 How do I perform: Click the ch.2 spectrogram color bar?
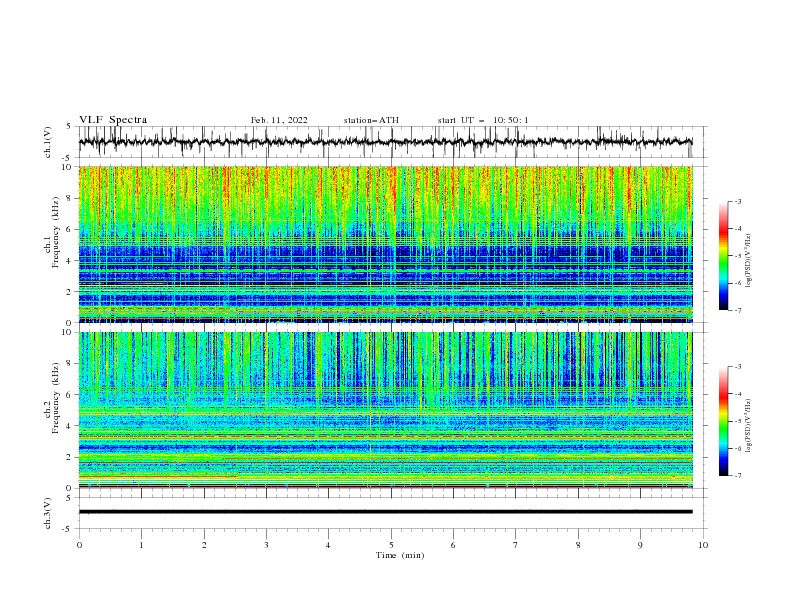(x=723, y=421)
